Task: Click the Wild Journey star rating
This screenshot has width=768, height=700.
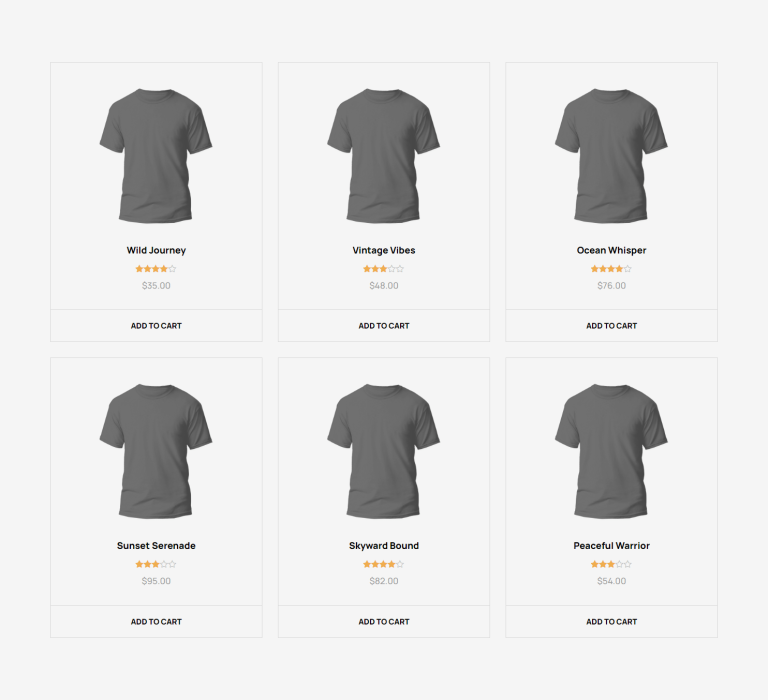Action: click(x=156, y=268)
